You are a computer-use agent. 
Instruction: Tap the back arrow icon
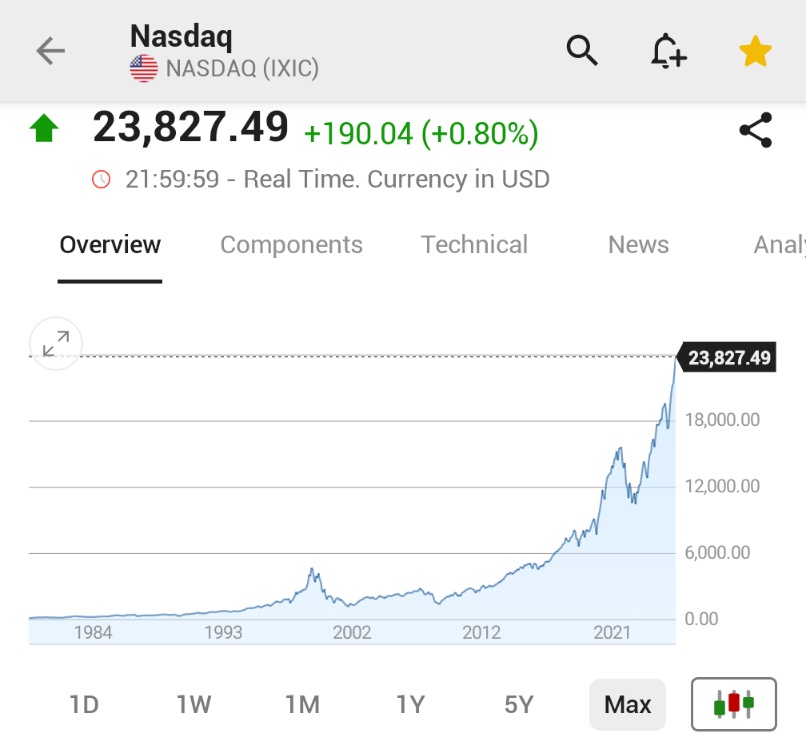[50, 51]
